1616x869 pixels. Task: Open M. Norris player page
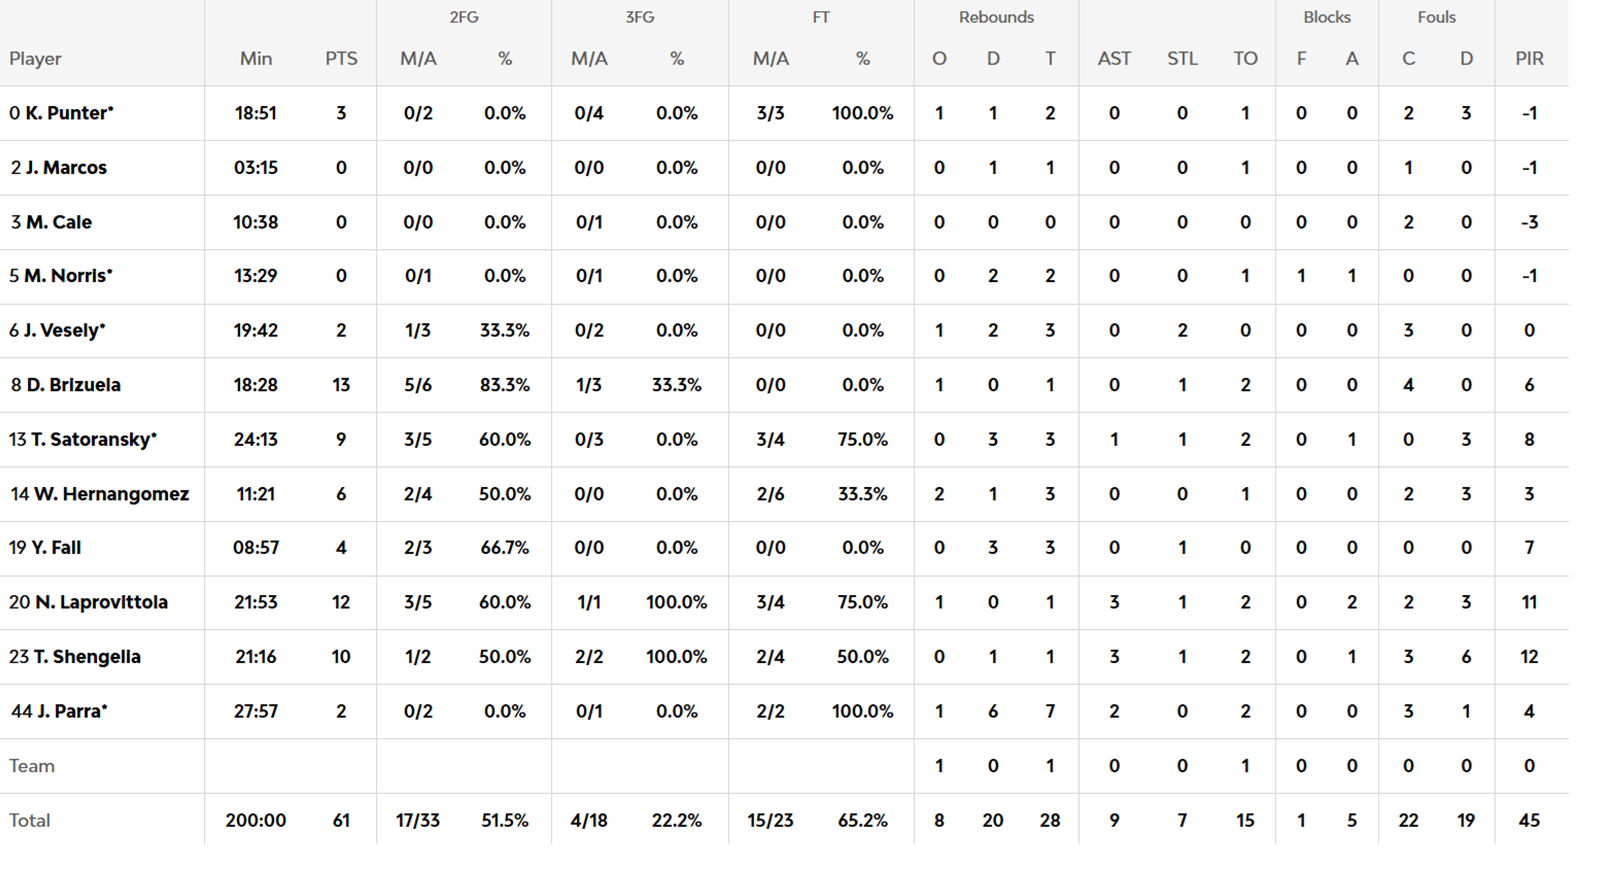68,276
